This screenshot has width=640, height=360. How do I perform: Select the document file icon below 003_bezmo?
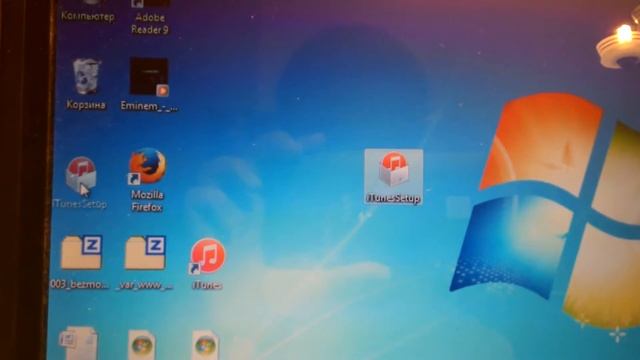78,343
